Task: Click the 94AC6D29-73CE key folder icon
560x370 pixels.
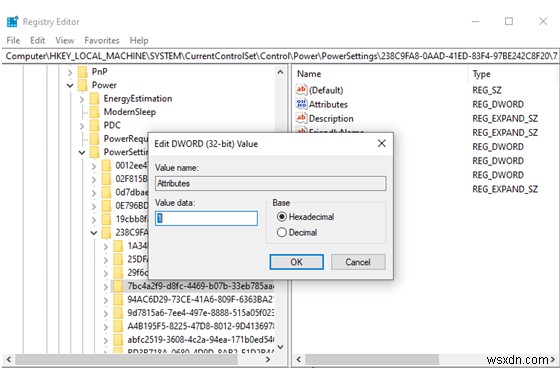Action: [x=118, y=299]
